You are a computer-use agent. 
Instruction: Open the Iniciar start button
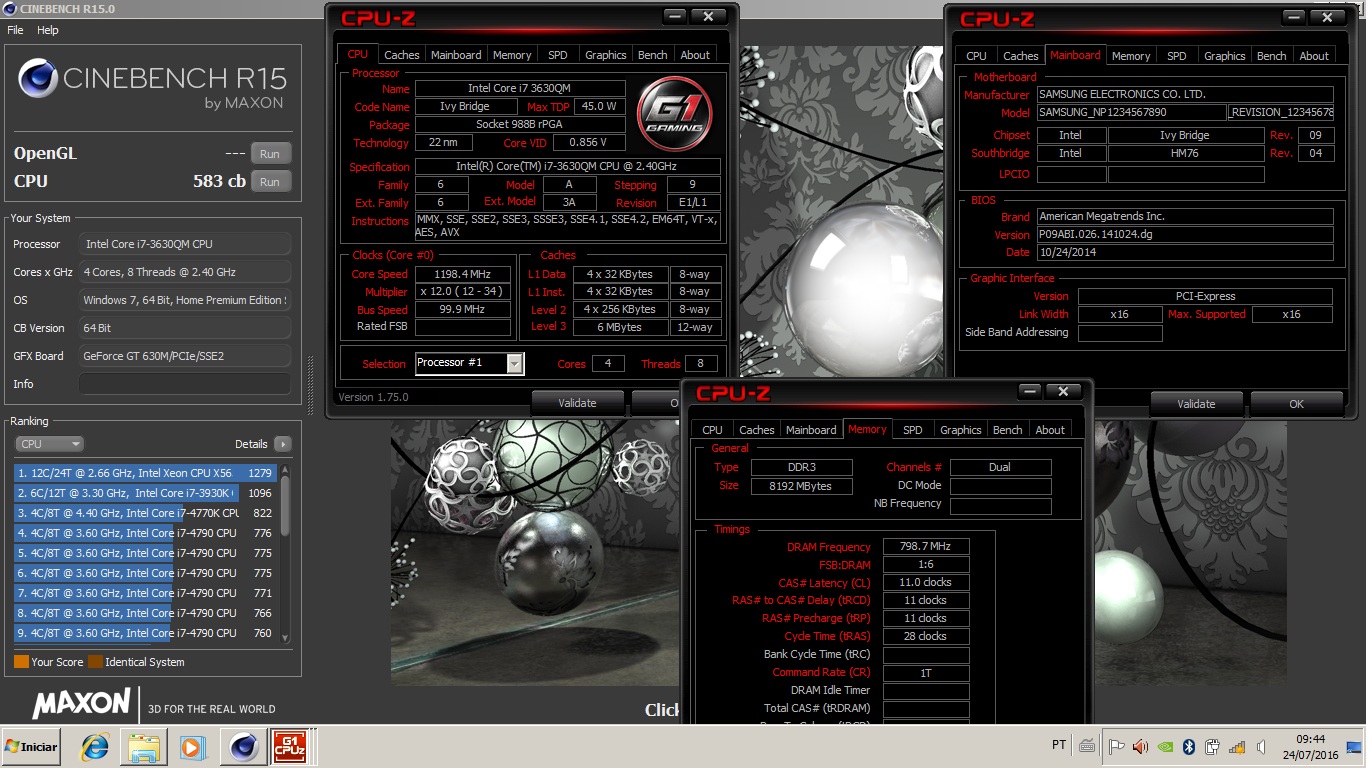pos(31,746)
